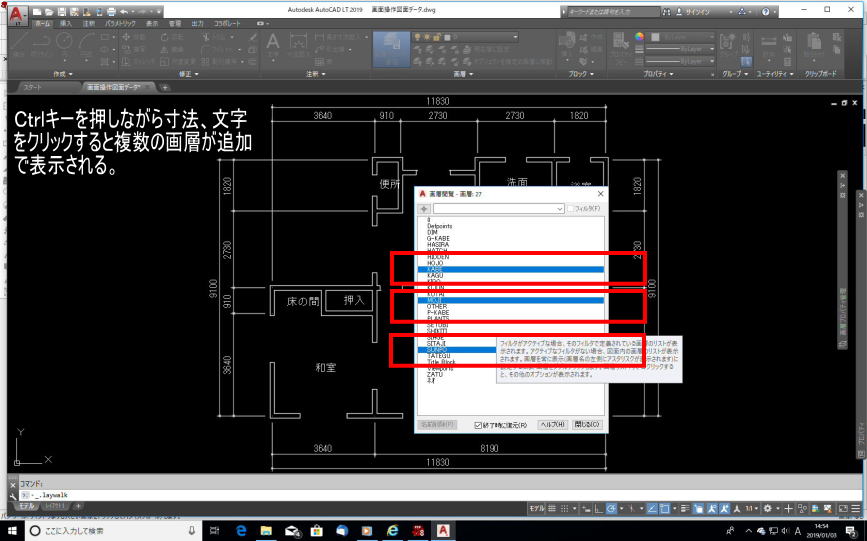Click the Insert block icon in block panel
867x541 pixels.
567,41
